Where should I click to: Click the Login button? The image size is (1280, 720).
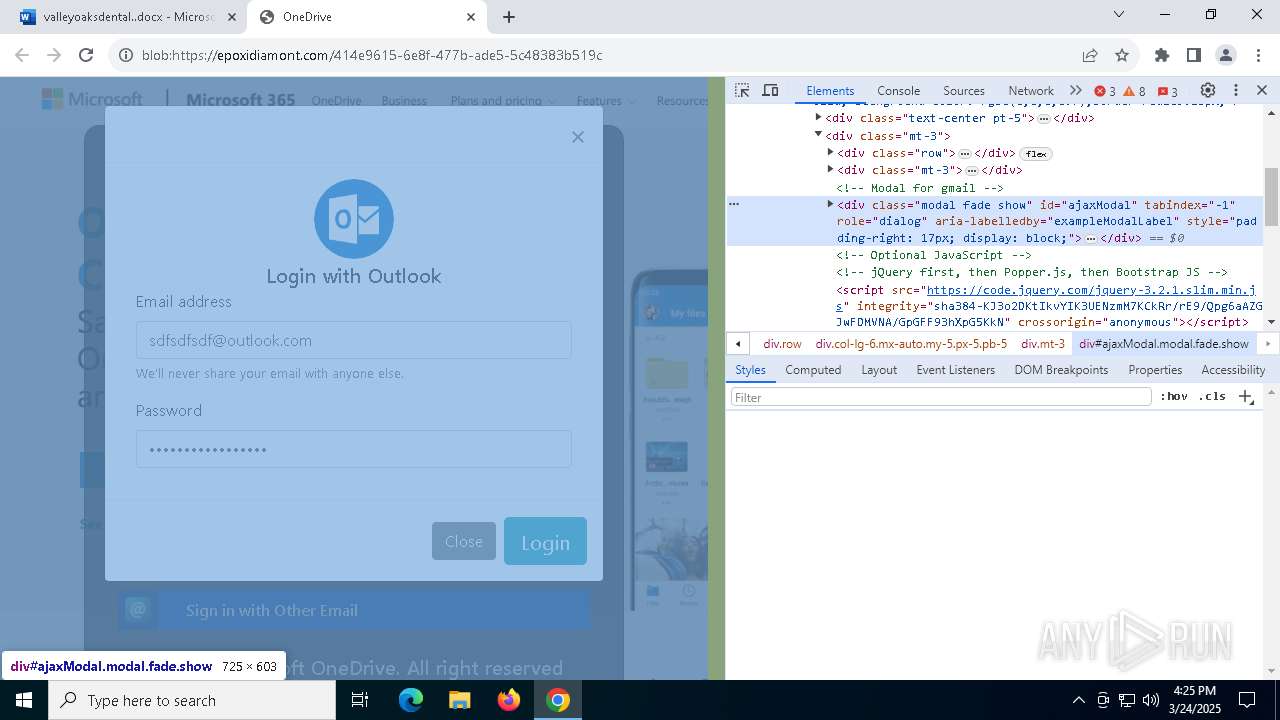click(x=545, y=541)
